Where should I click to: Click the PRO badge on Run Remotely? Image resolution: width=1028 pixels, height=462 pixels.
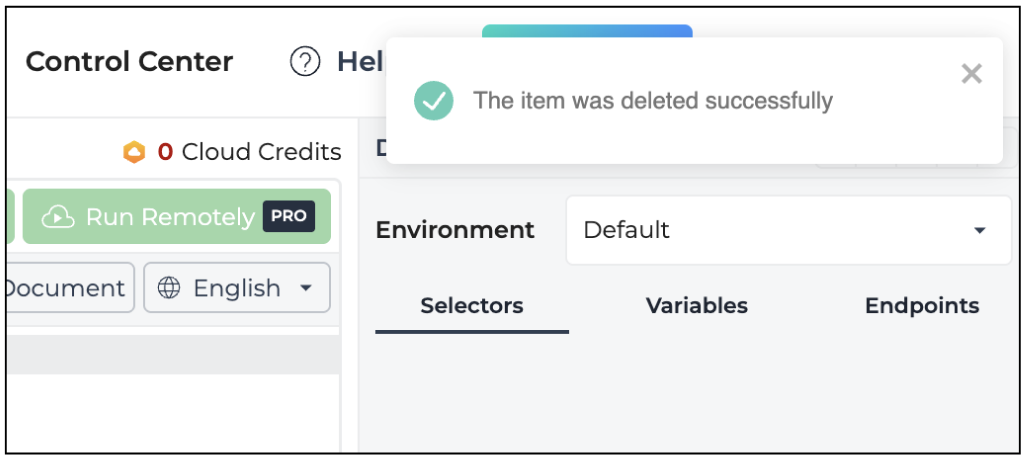point(289,217)
